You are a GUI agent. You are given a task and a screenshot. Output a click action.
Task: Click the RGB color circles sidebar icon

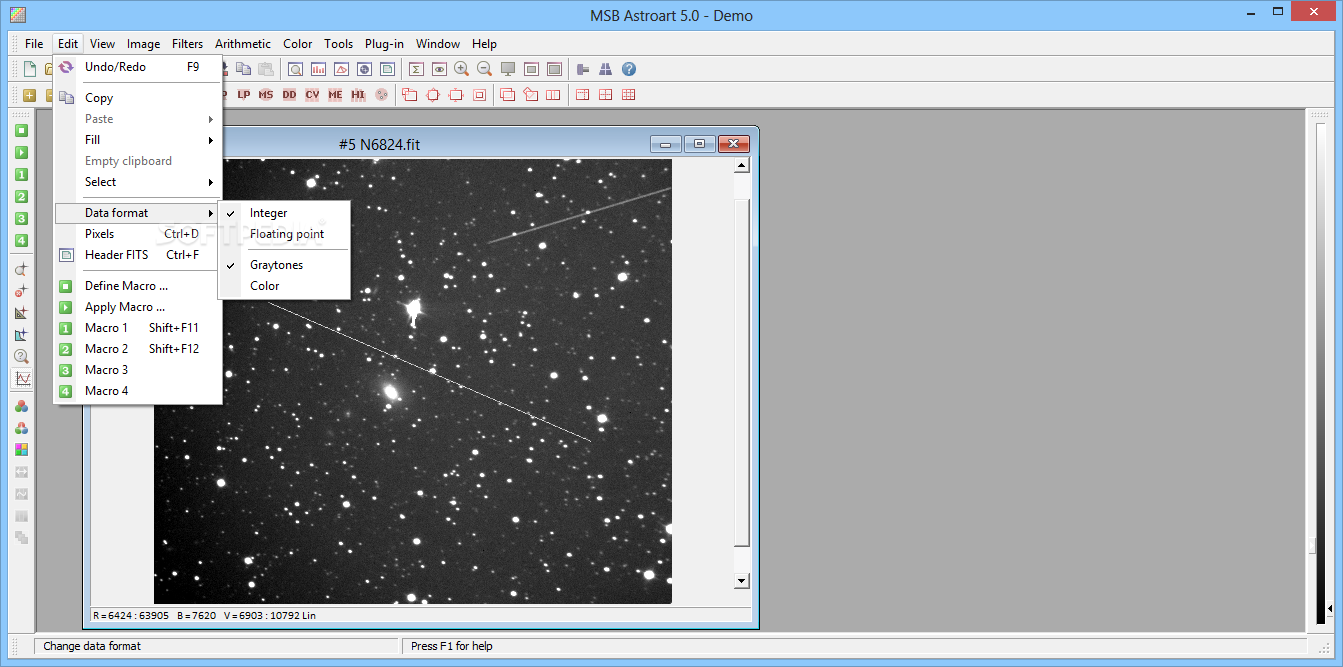click(x=21, y=406)
